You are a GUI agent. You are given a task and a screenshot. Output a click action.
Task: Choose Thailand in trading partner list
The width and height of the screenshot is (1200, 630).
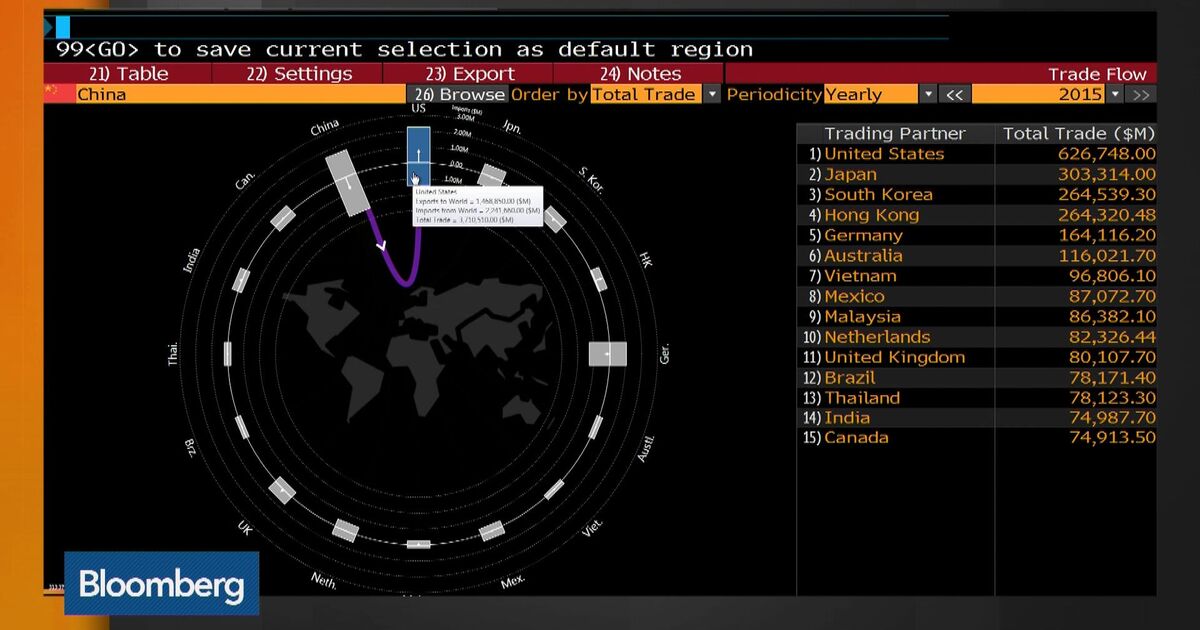(x=862, y=398)
